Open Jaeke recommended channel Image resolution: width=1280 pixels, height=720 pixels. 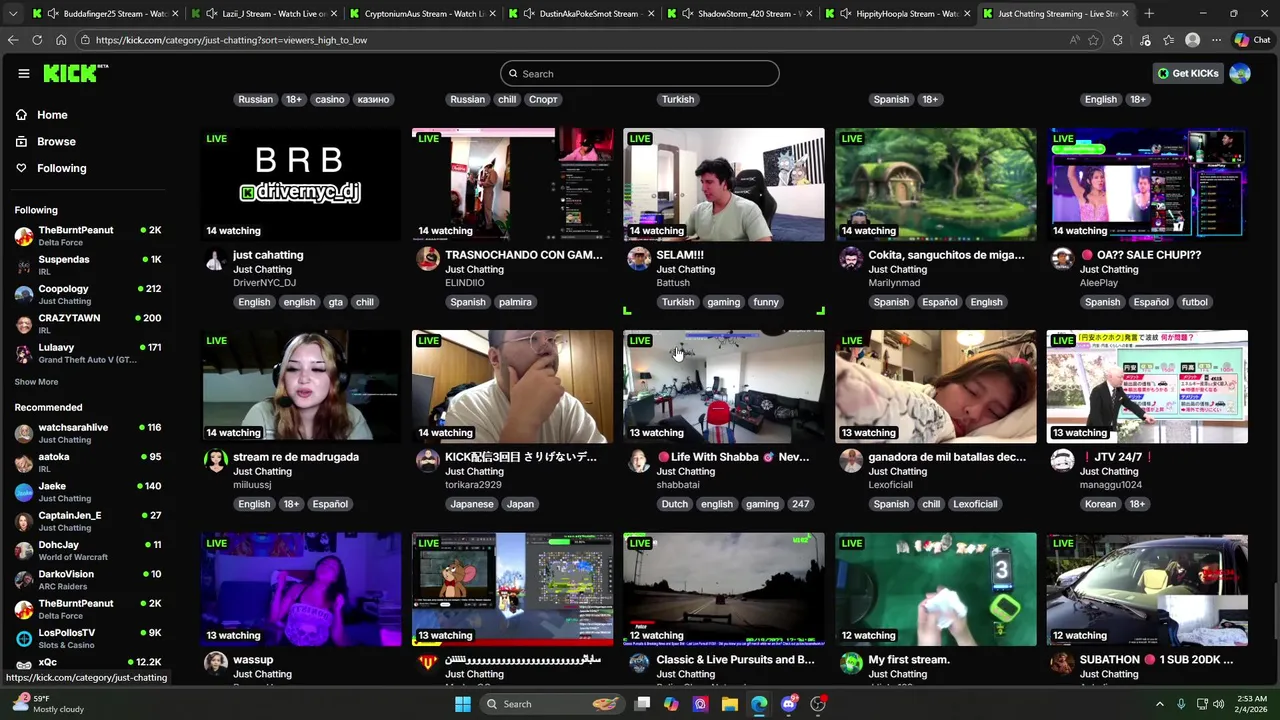click(88, 492)
